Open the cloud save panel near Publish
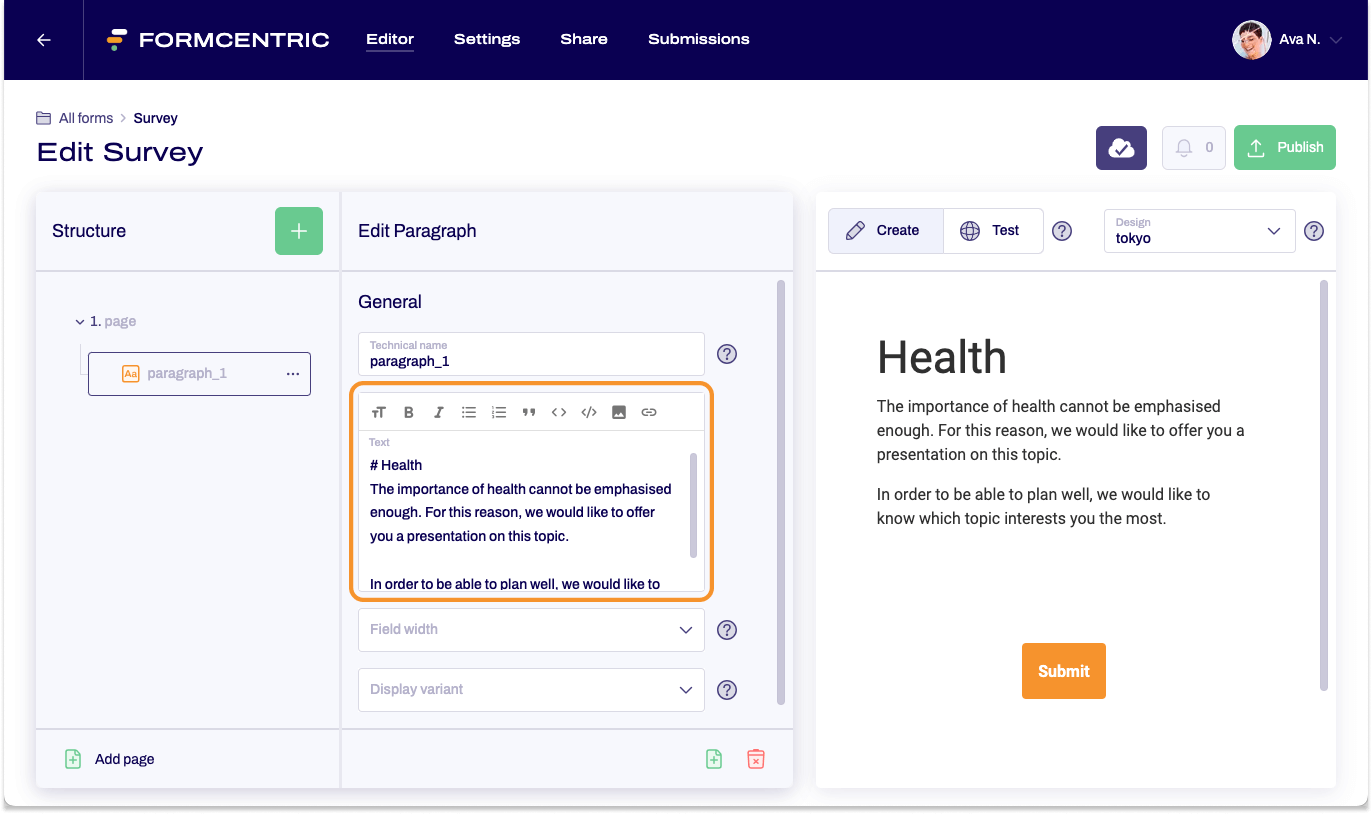The height and width of the screenshot is (814, 1372). click(1121, 147)
